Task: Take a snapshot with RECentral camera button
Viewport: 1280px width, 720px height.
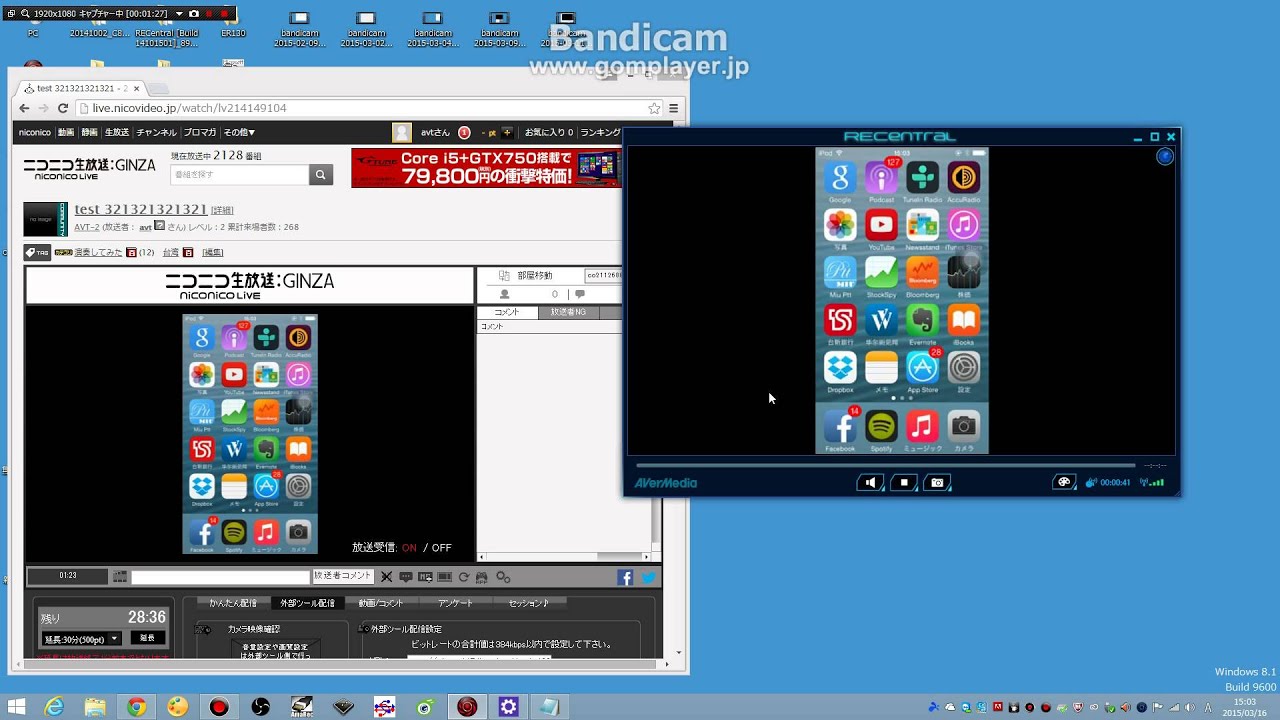Action: (x=937, y=482)
